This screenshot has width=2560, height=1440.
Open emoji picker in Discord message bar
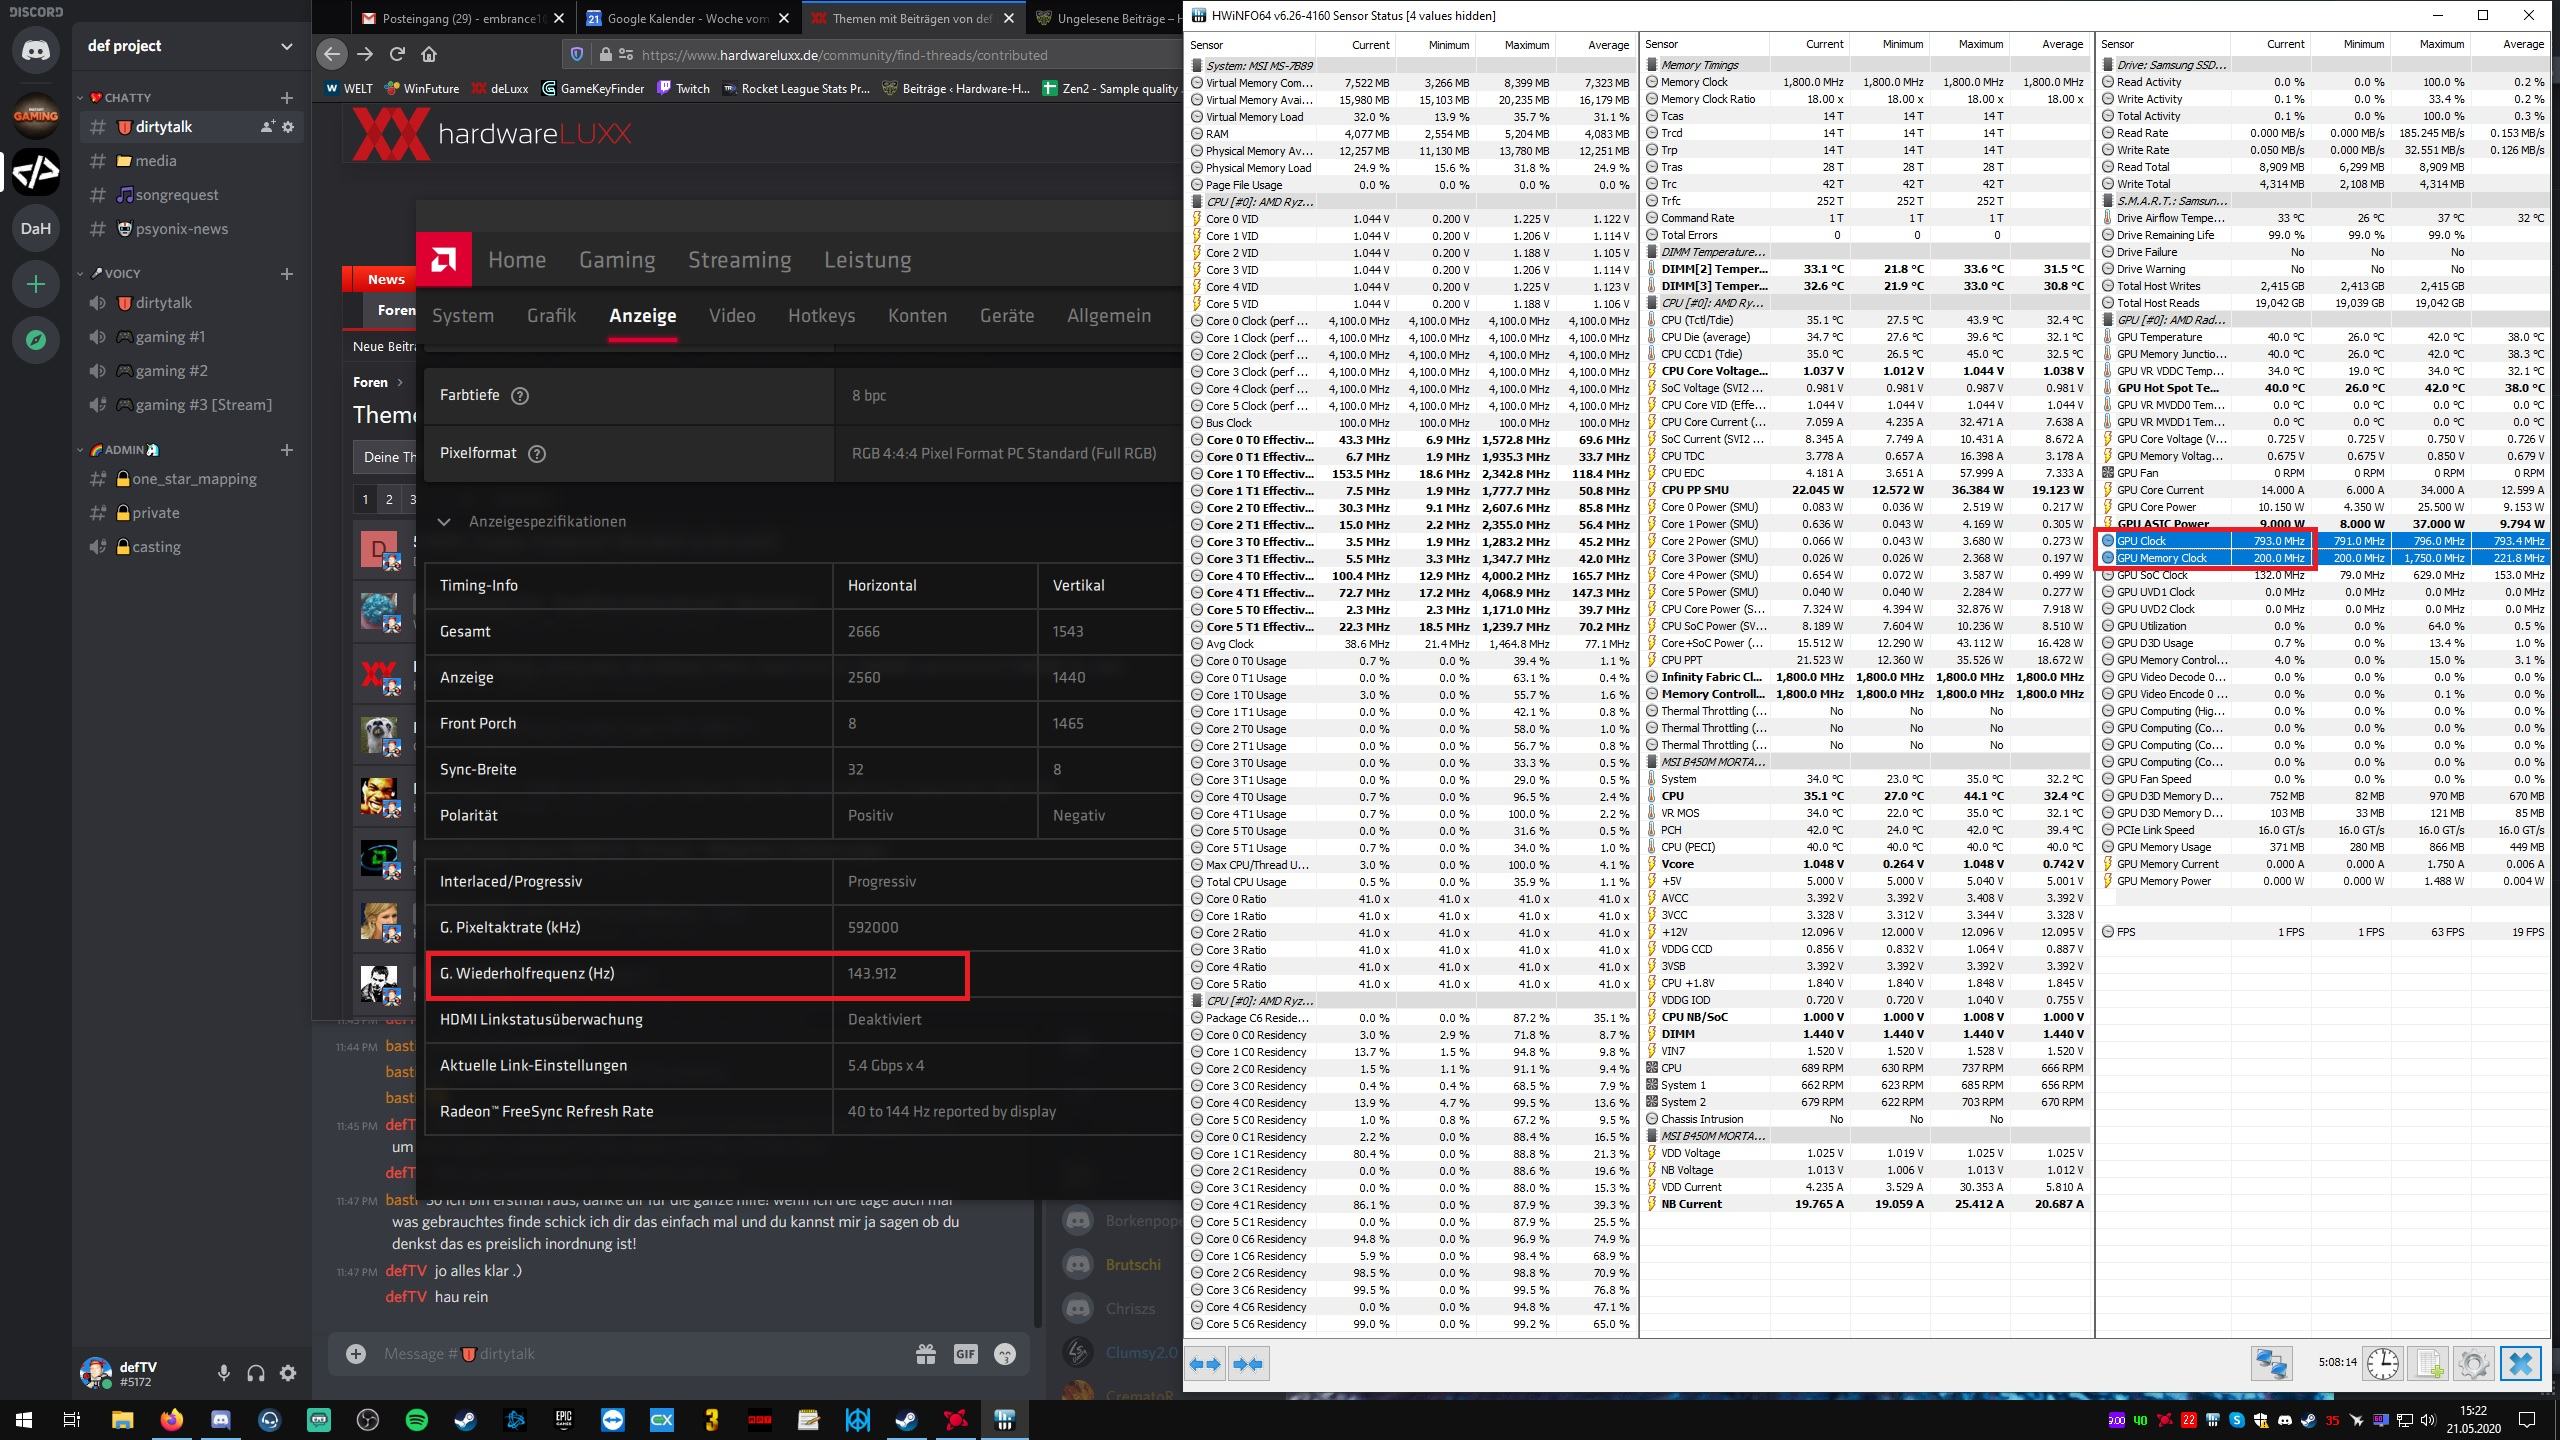point(1005,1354)
